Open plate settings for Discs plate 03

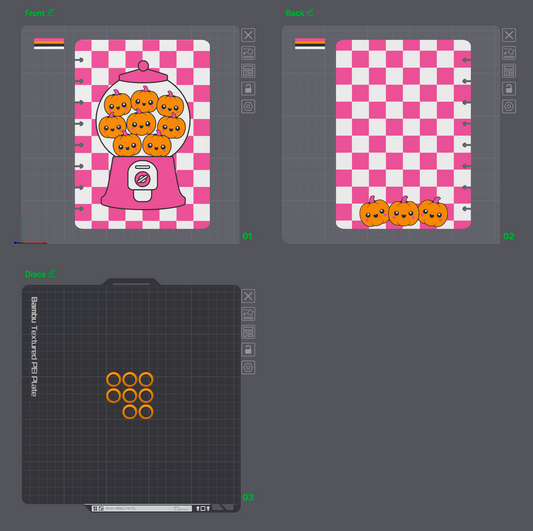point(248,367)
